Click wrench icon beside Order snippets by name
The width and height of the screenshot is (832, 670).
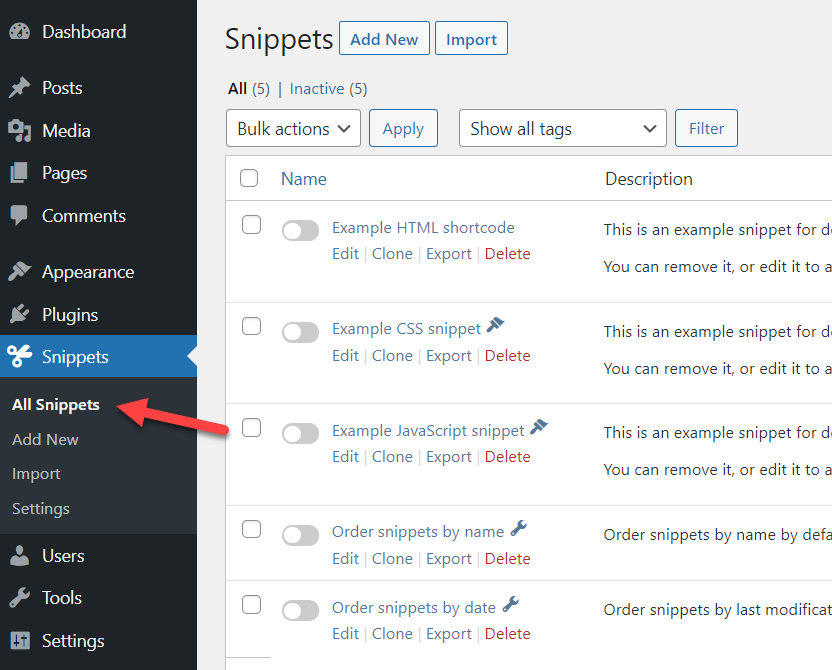tap(518, 528)
